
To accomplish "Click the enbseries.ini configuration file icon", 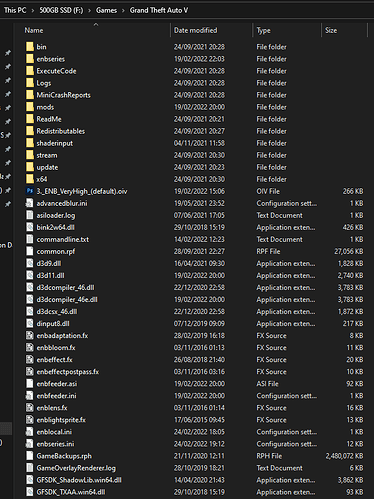I will (x=30, y=444).
